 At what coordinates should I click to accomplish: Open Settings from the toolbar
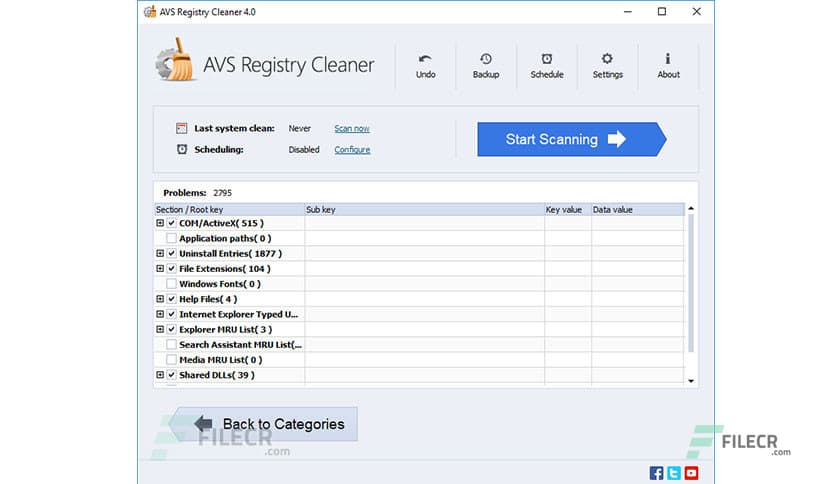[x=607, y=66]
